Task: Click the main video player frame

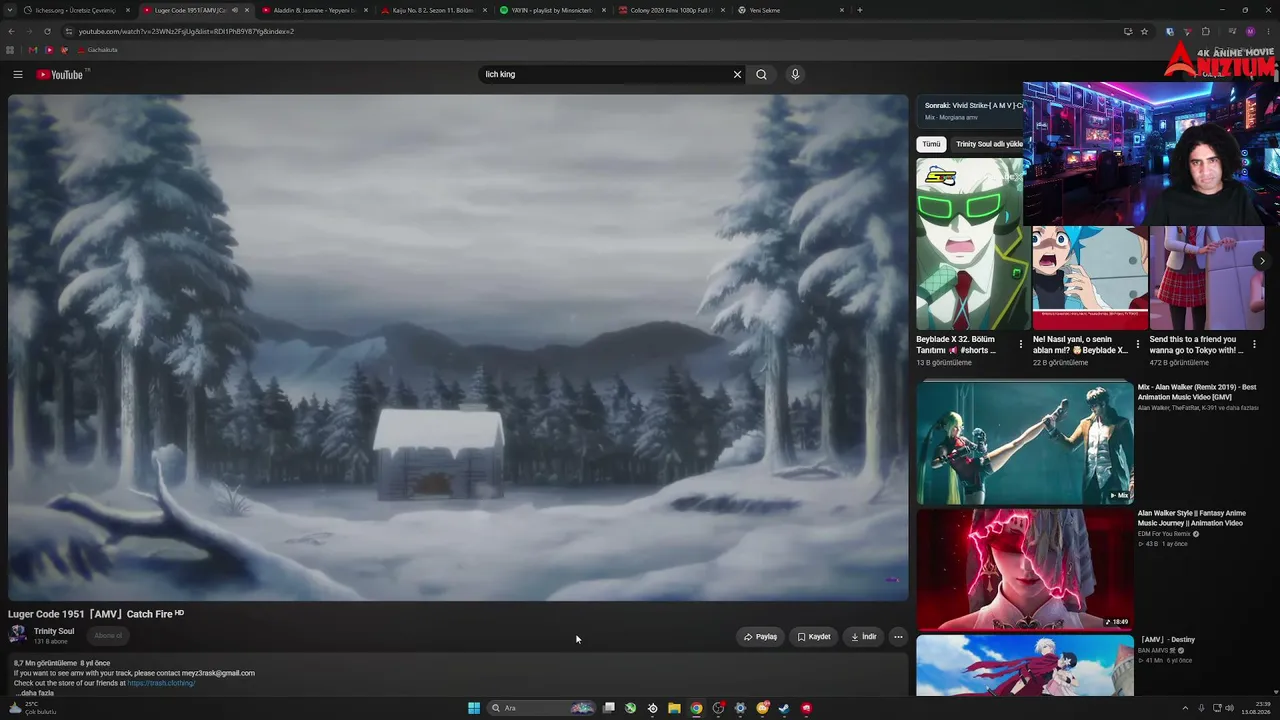Action: click(458, 348)
